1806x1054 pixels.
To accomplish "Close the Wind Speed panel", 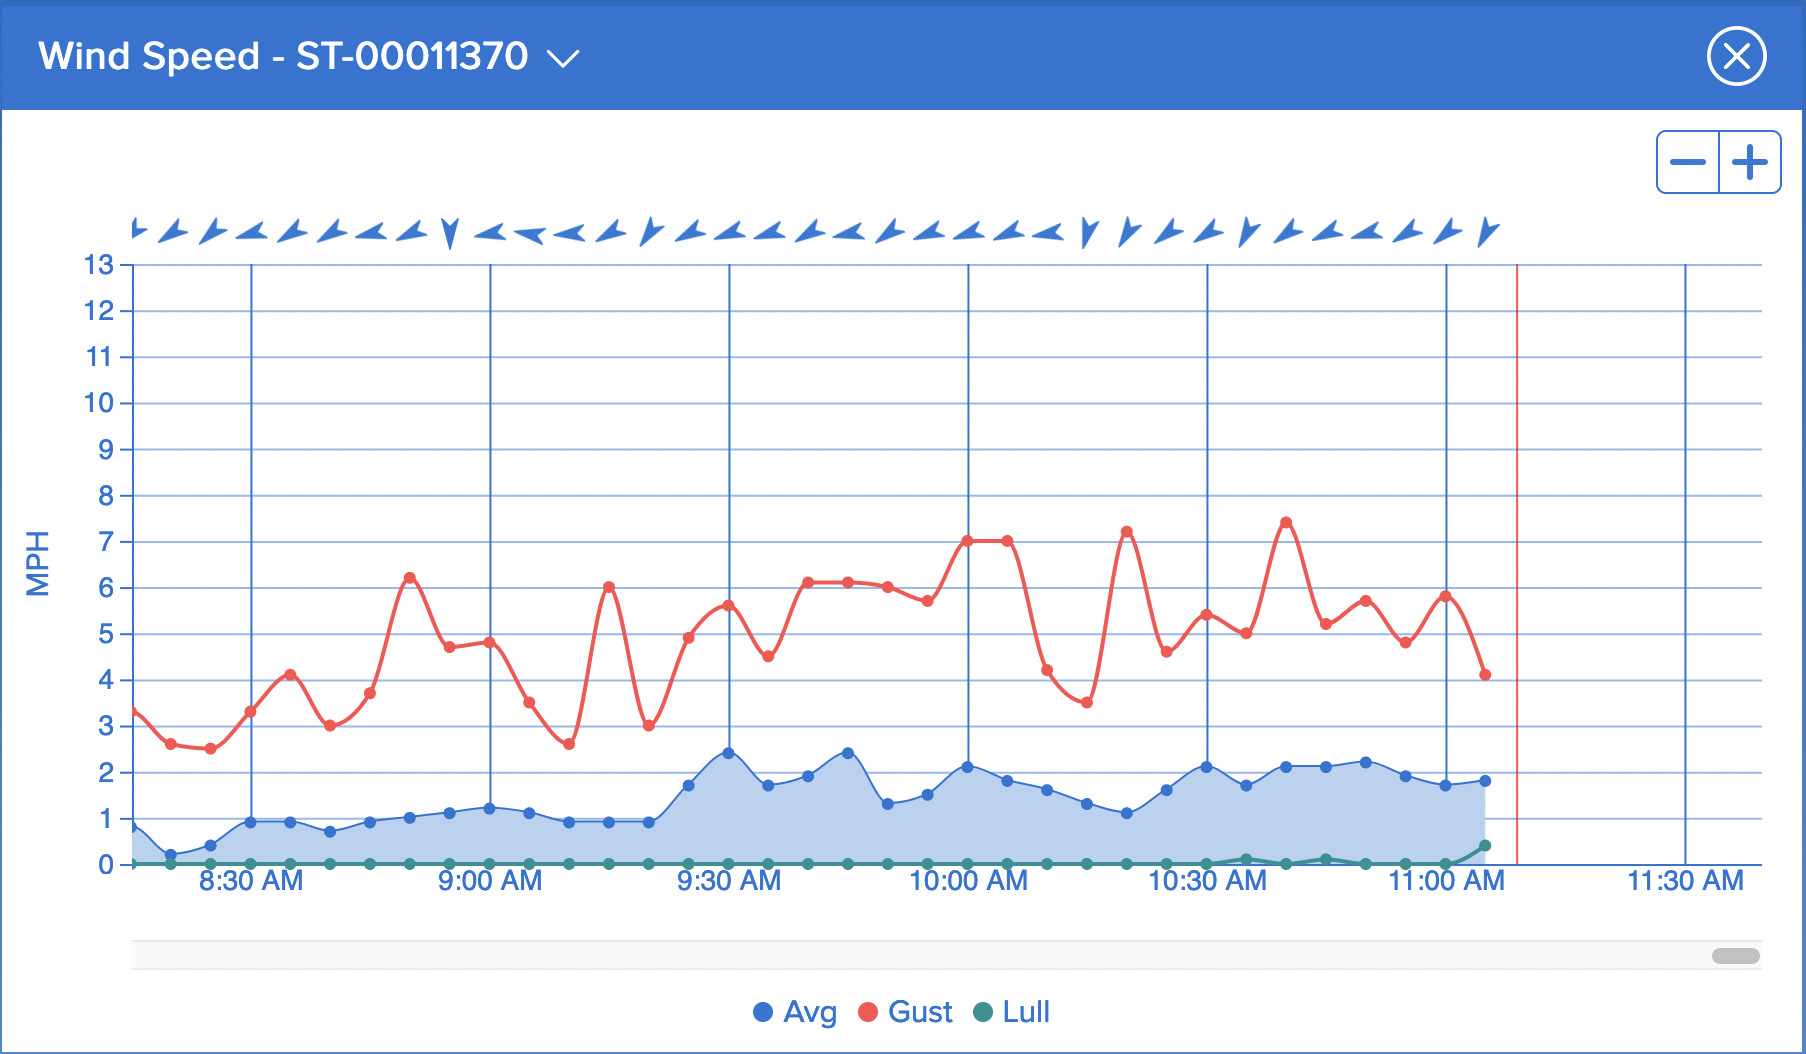I will [1736, 56].
